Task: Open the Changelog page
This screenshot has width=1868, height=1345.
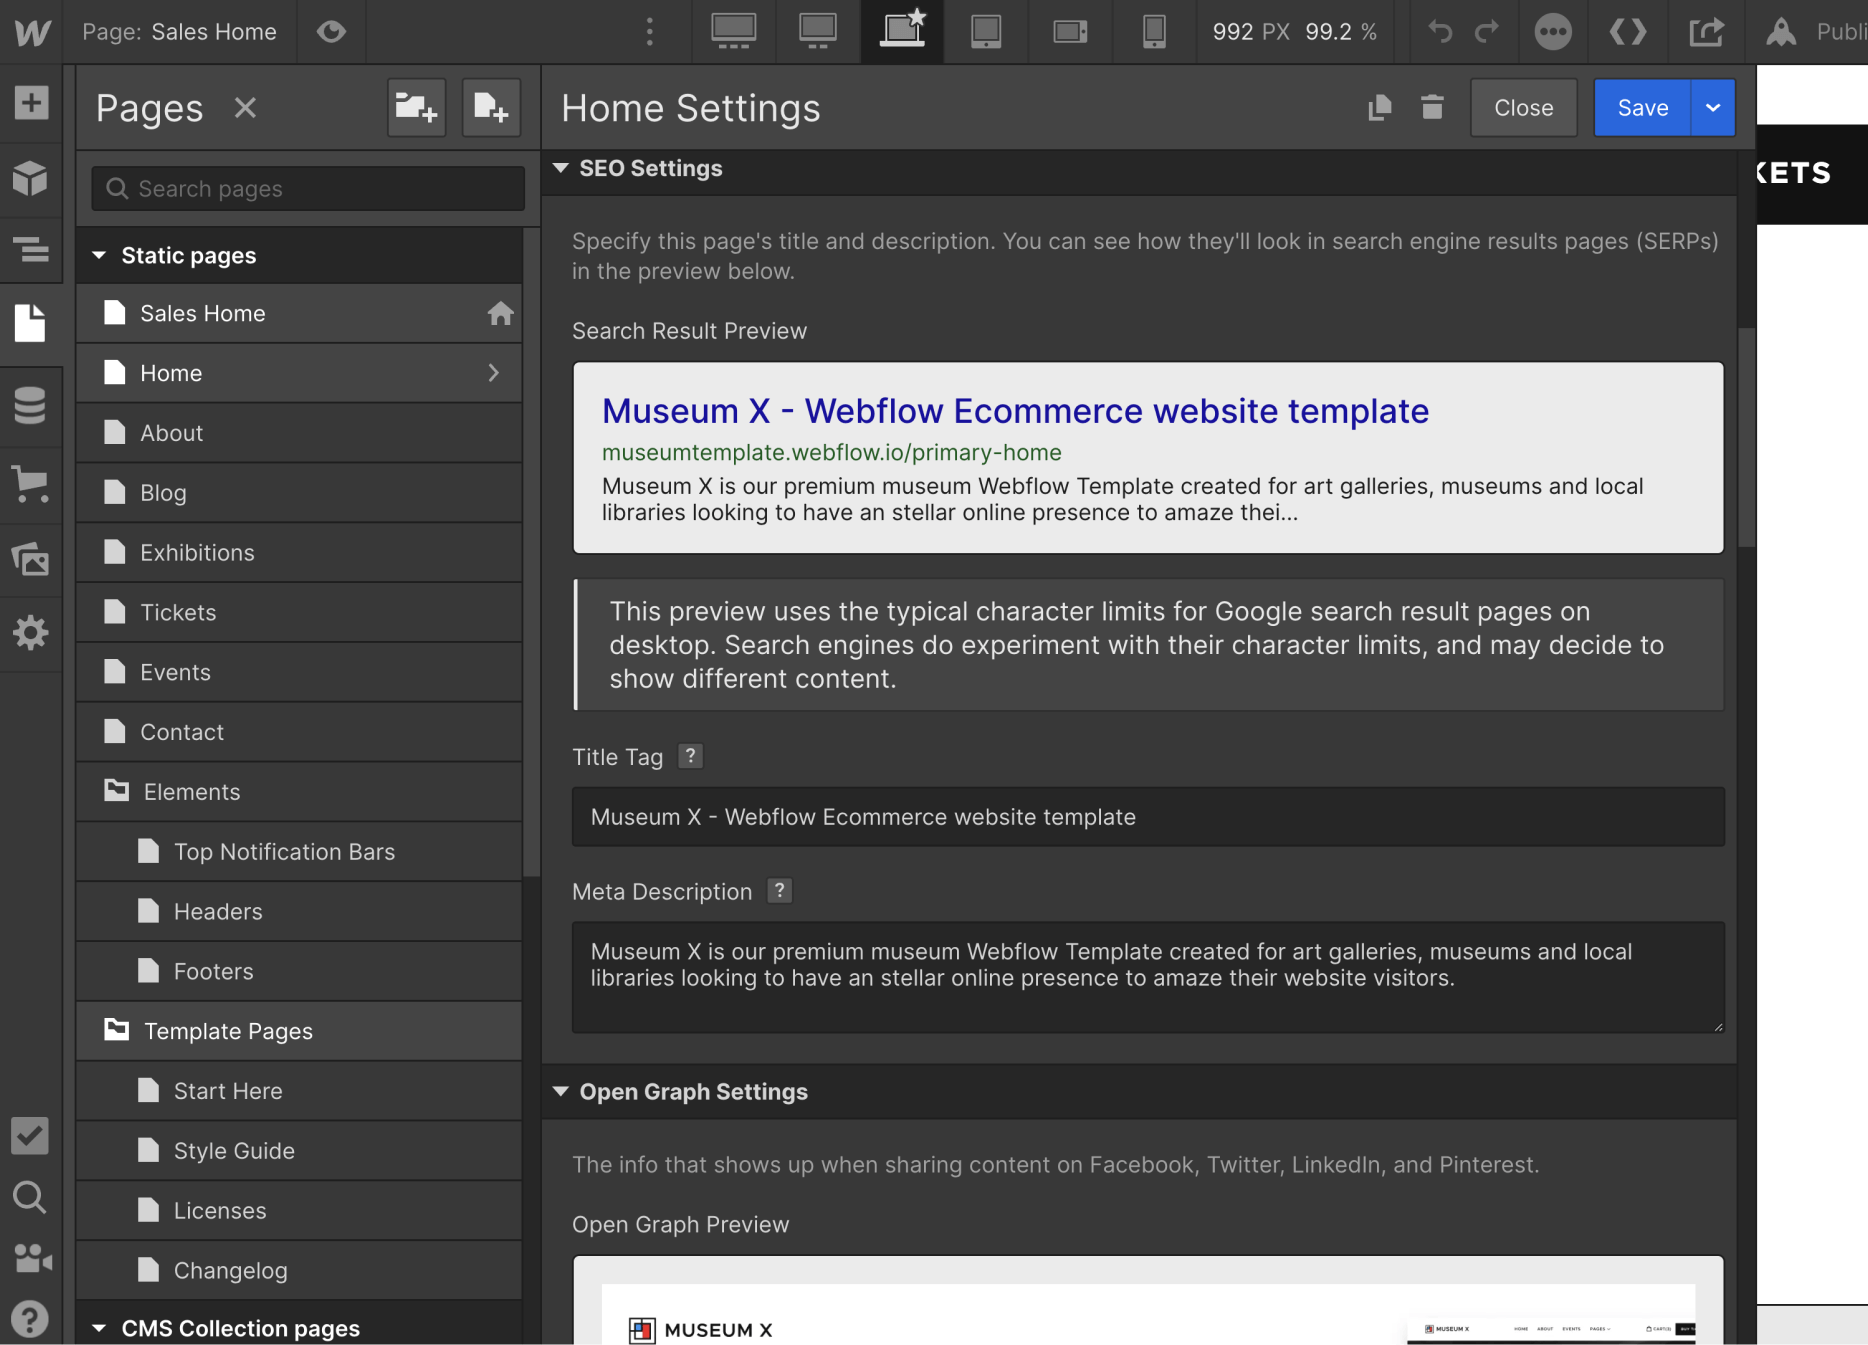Action: pyautogui.click(x=299, y=1271)
